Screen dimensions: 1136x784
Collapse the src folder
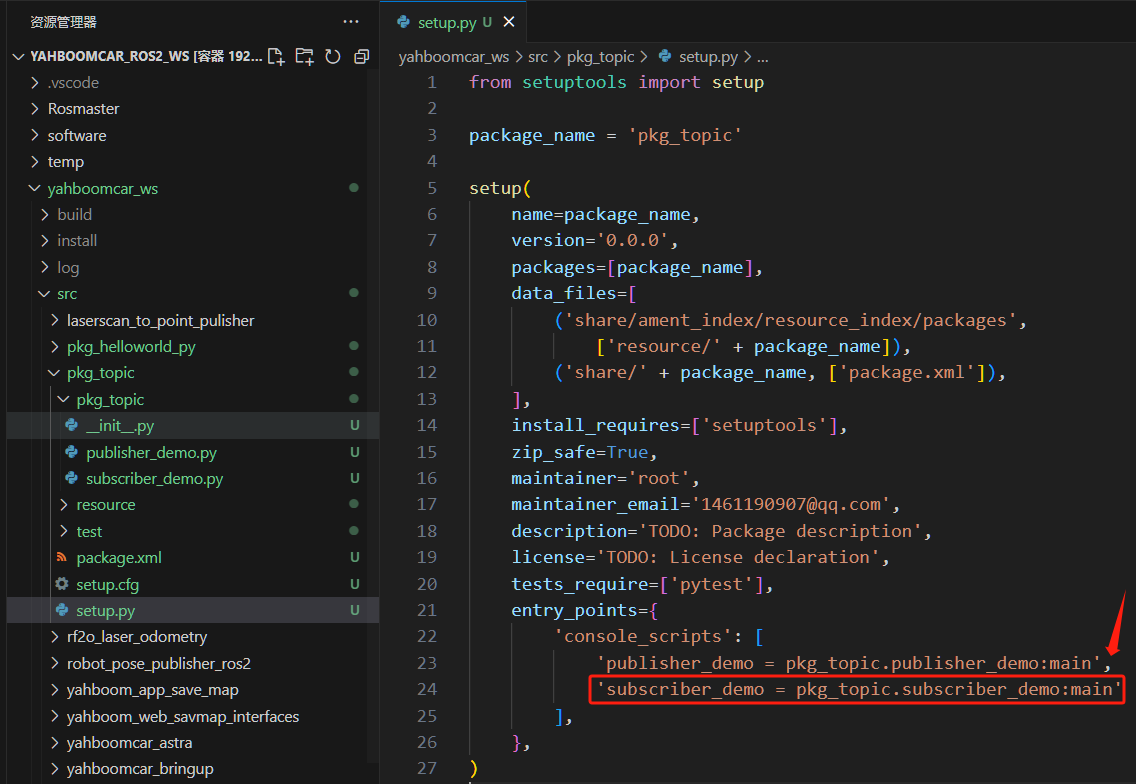click(x=66, y=294)
